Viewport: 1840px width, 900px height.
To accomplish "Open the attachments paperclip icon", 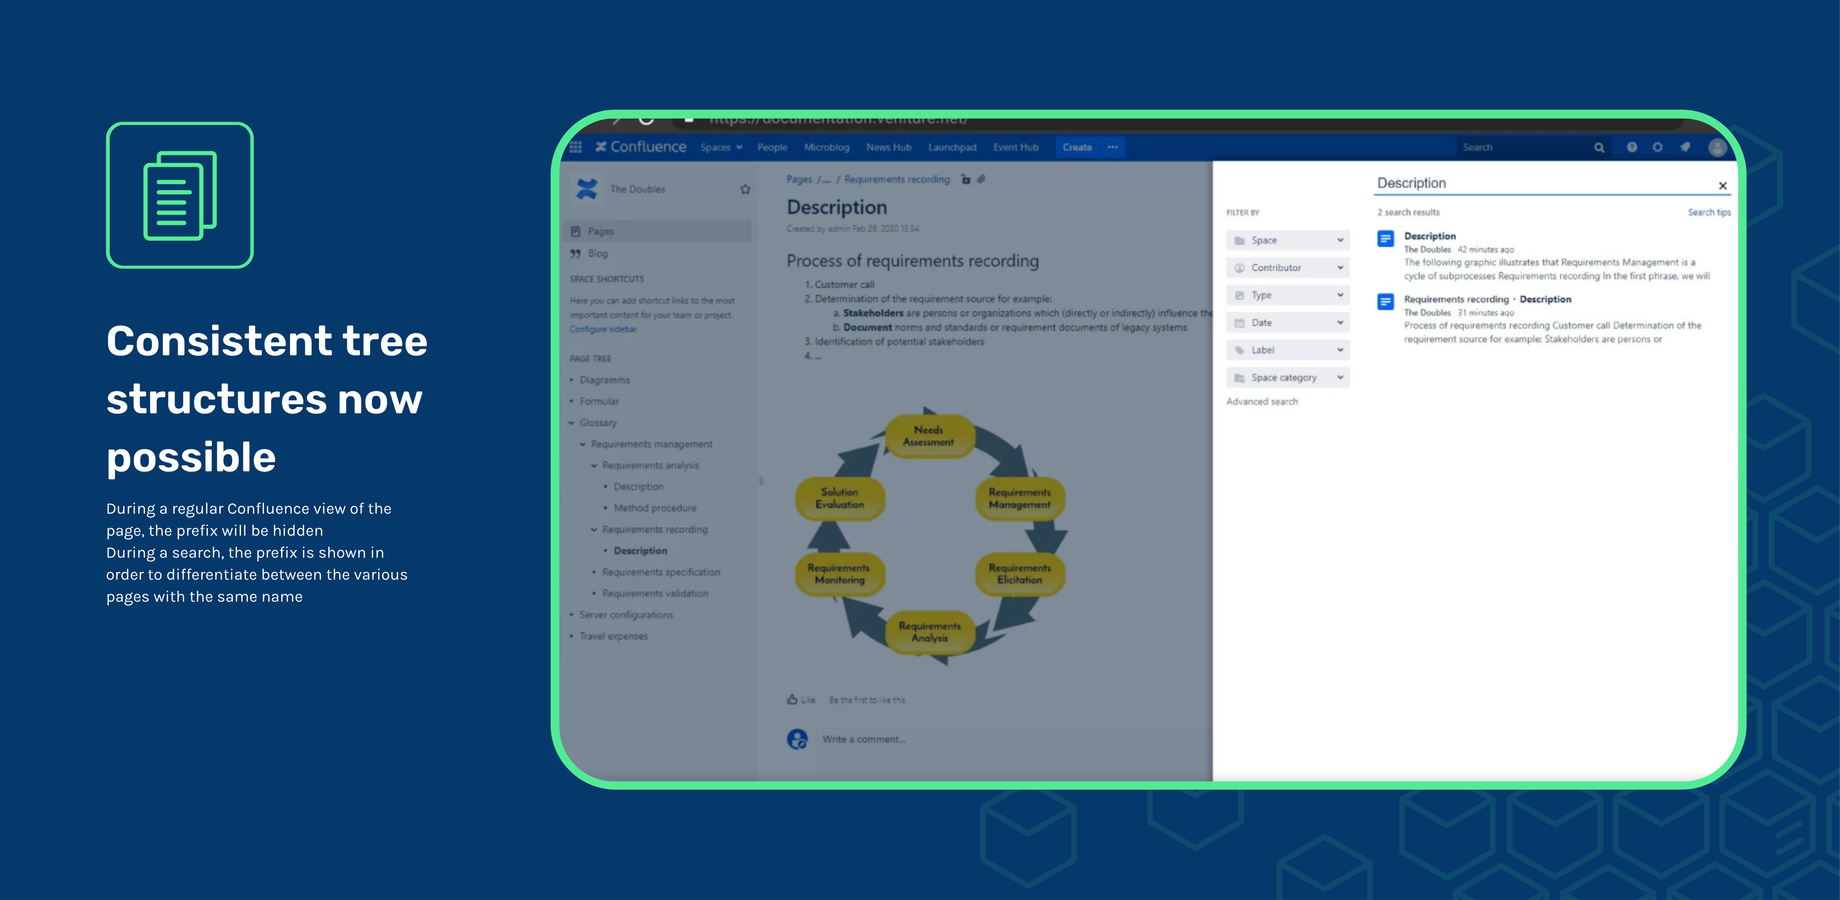I will coord(981,180).
